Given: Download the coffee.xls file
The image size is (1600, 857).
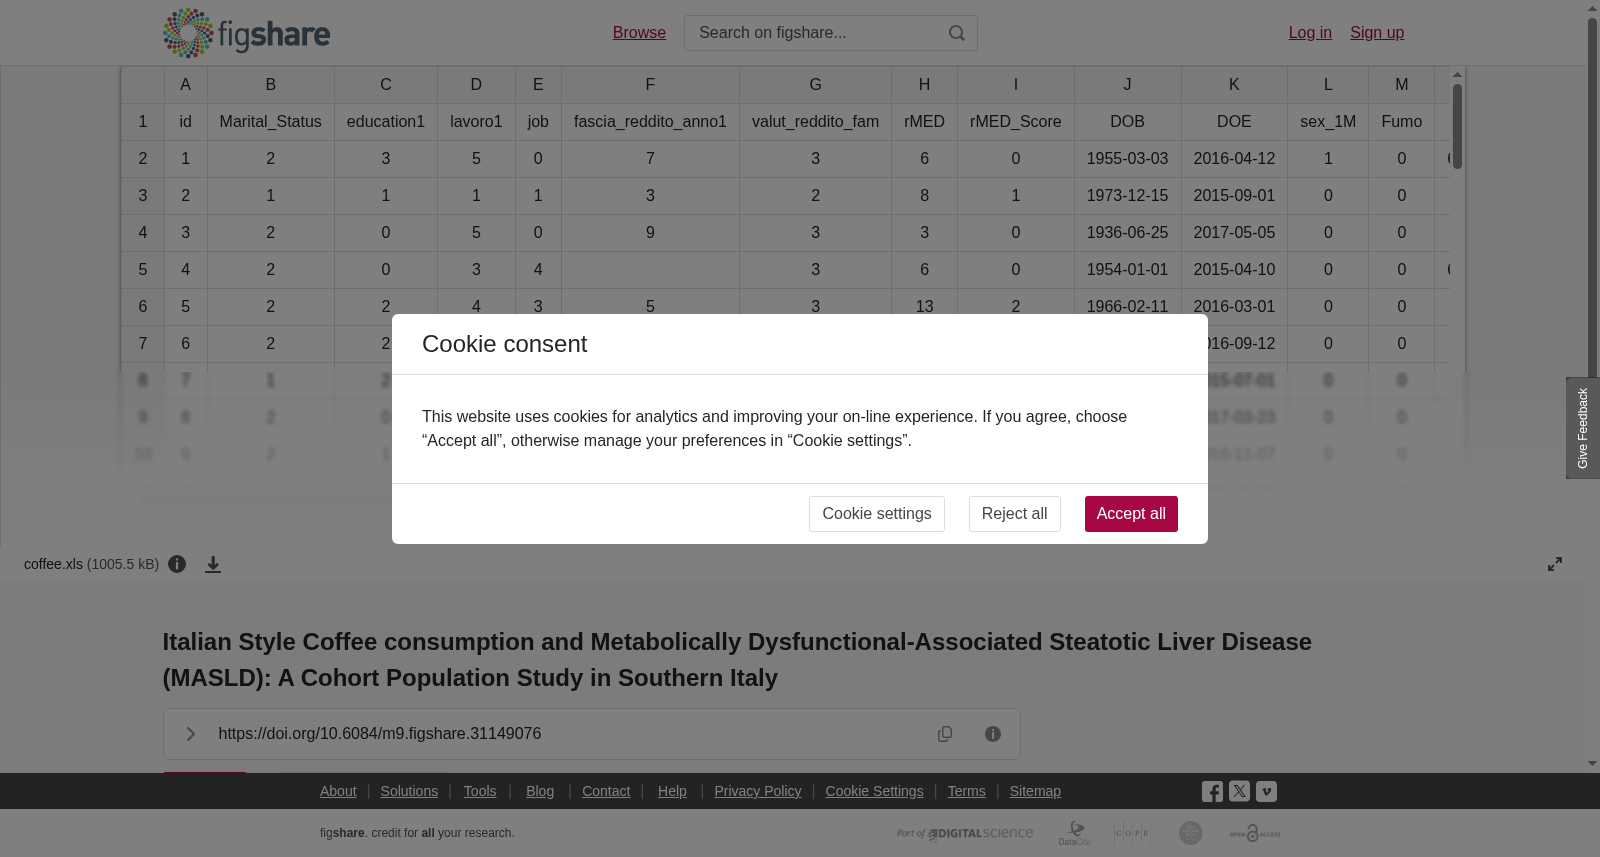Looking at the screenshot, I should [213, 564].
